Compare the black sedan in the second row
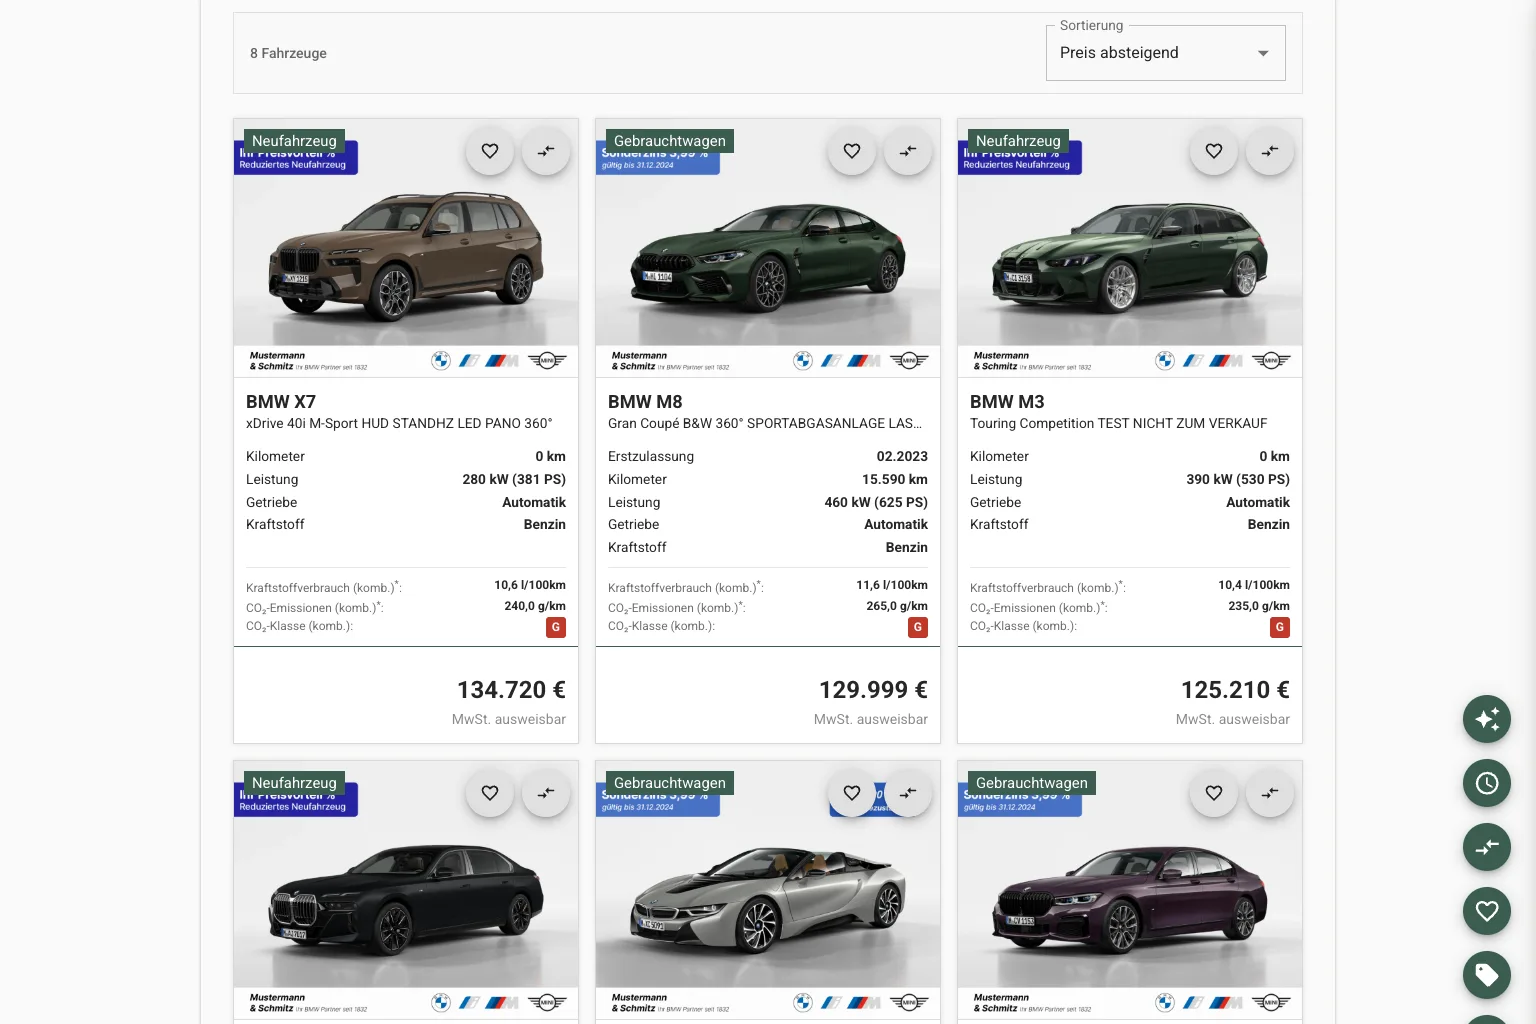The height and width of the screenshot is (1024, 1536). (546, 793)
